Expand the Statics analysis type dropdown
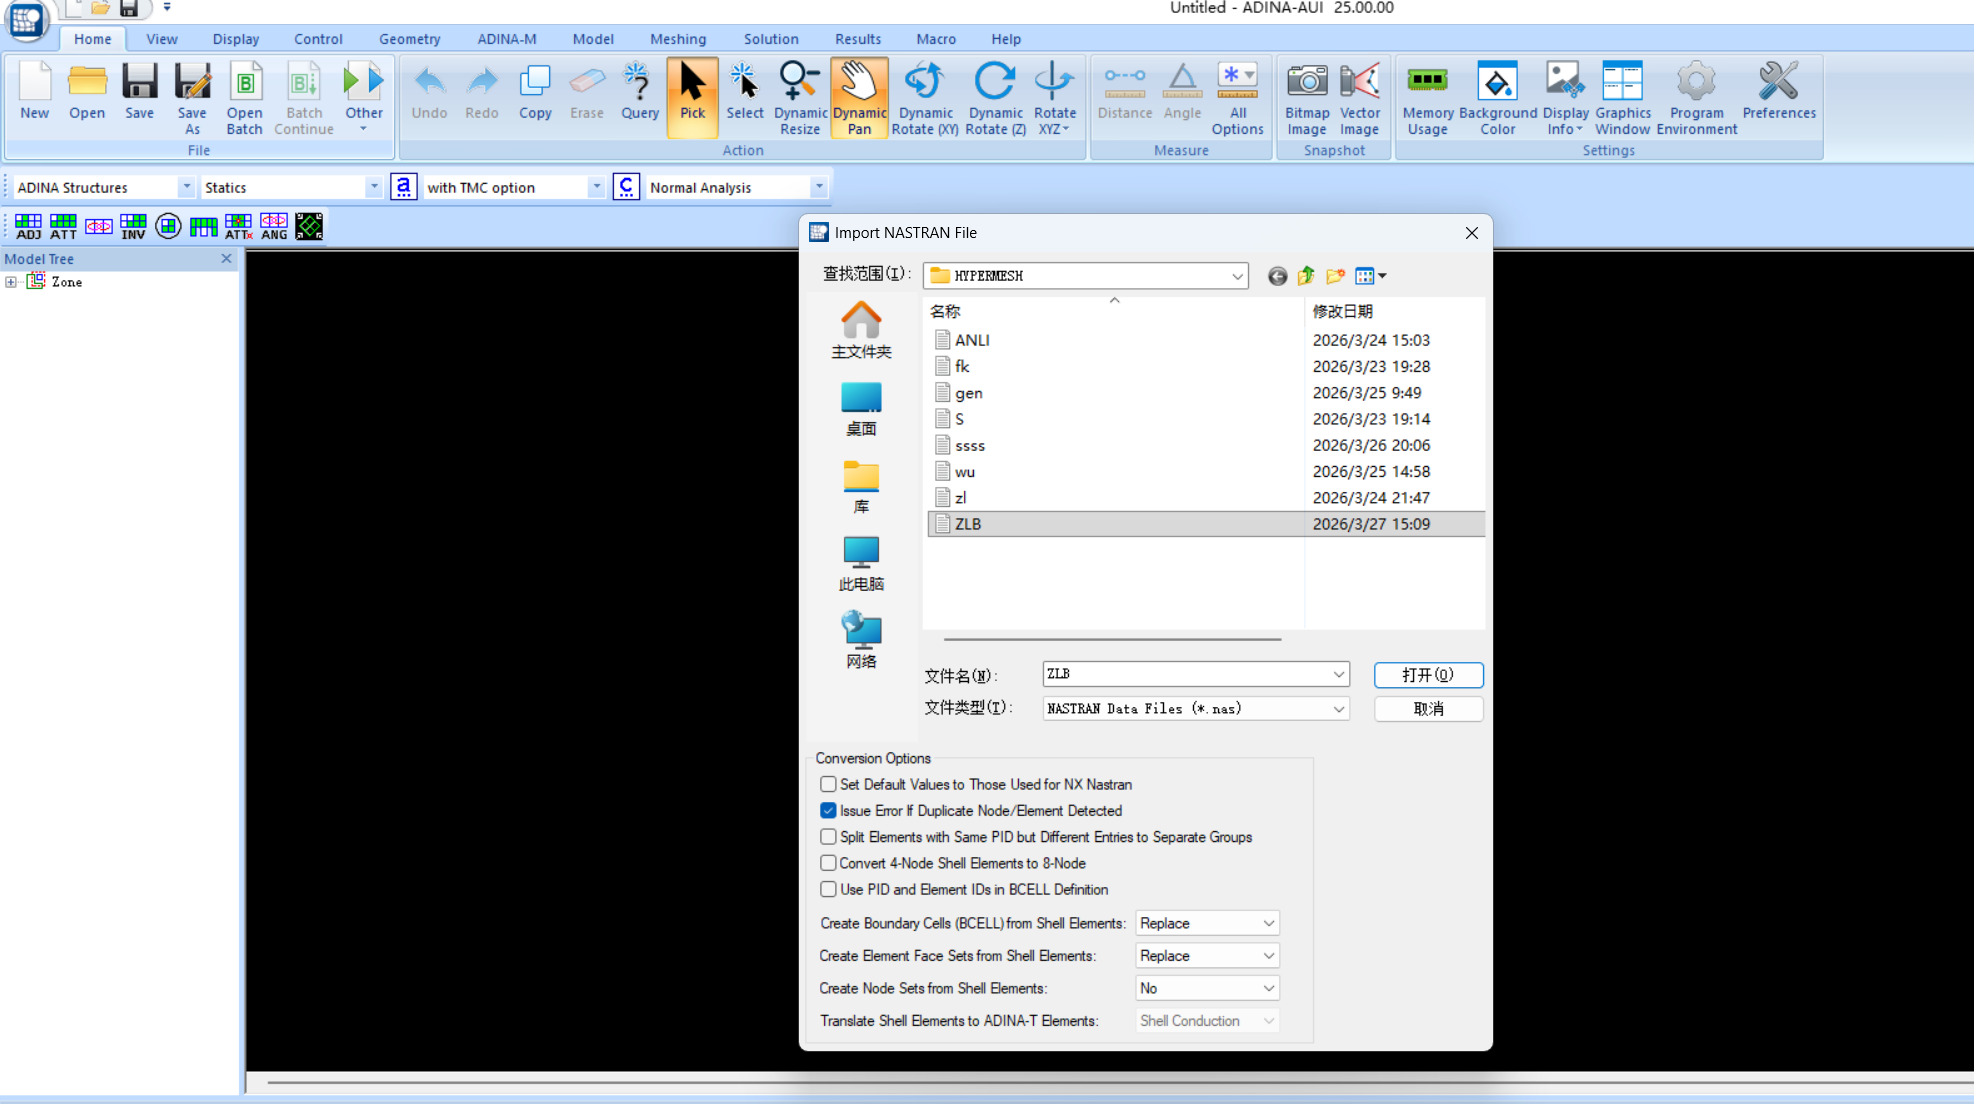 coord(373,187)
